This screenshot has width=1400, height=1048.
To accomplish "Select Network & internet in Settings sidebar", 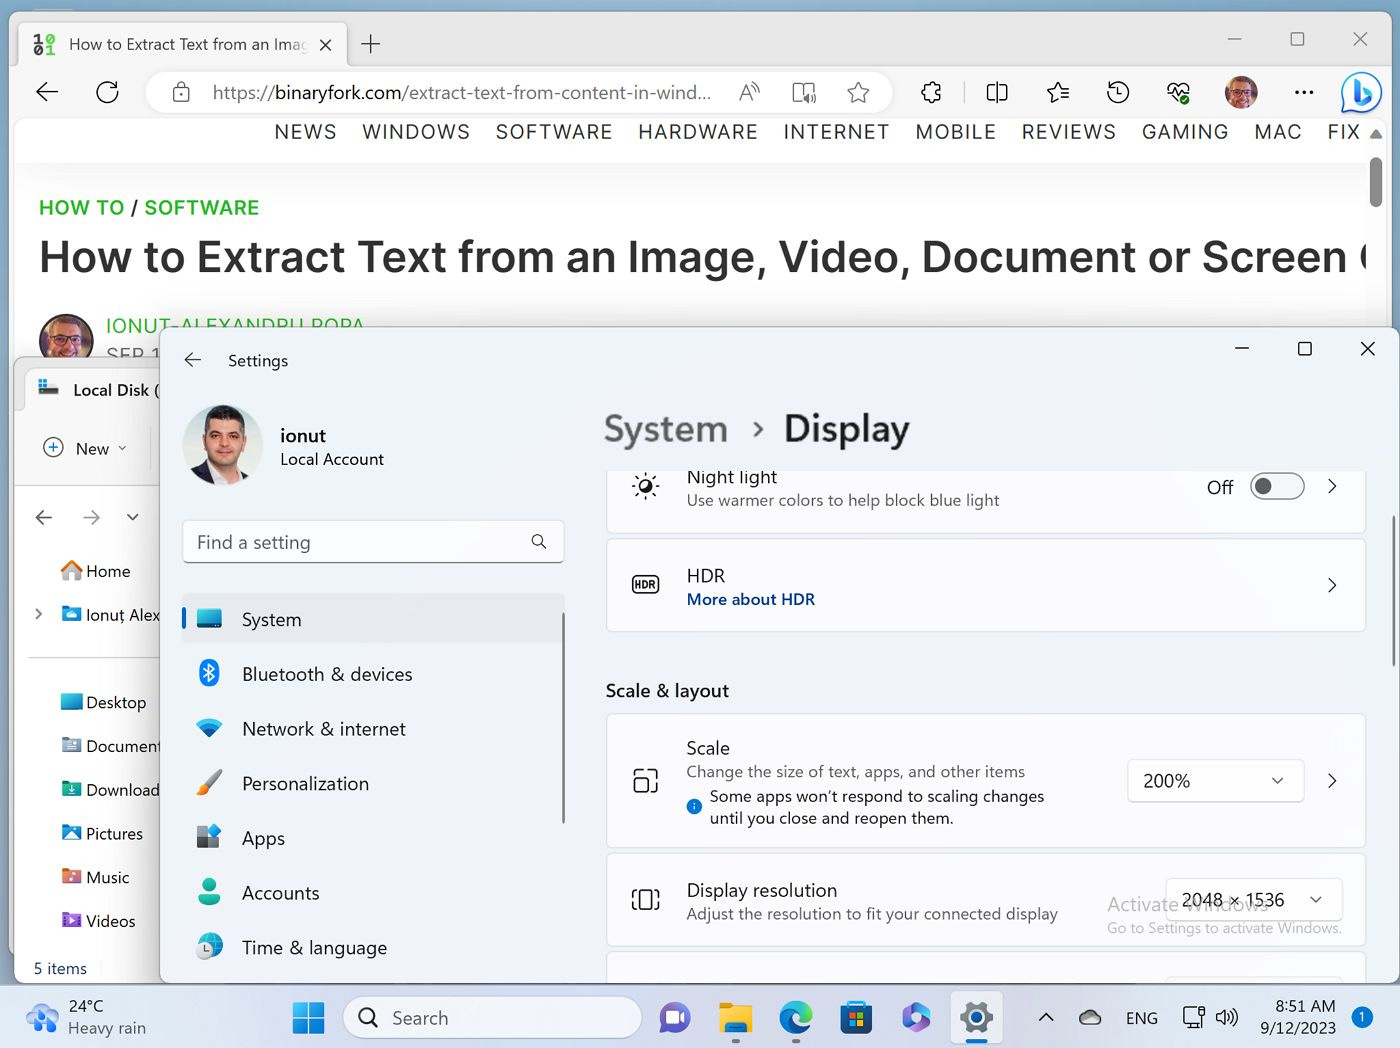I will (323, 728).
